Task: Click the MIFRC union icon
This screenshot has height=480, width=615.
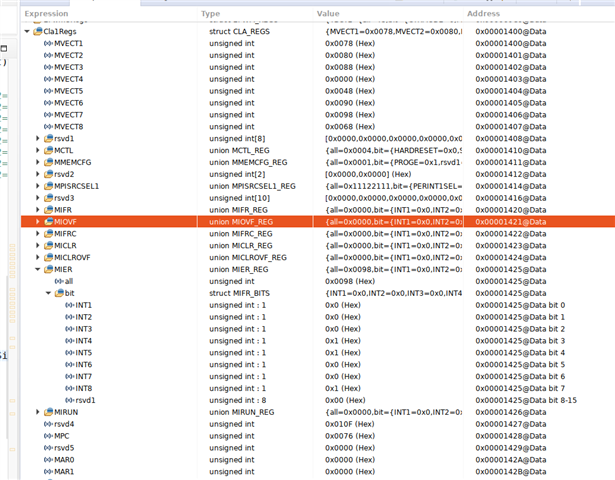Action: (48, 234)
